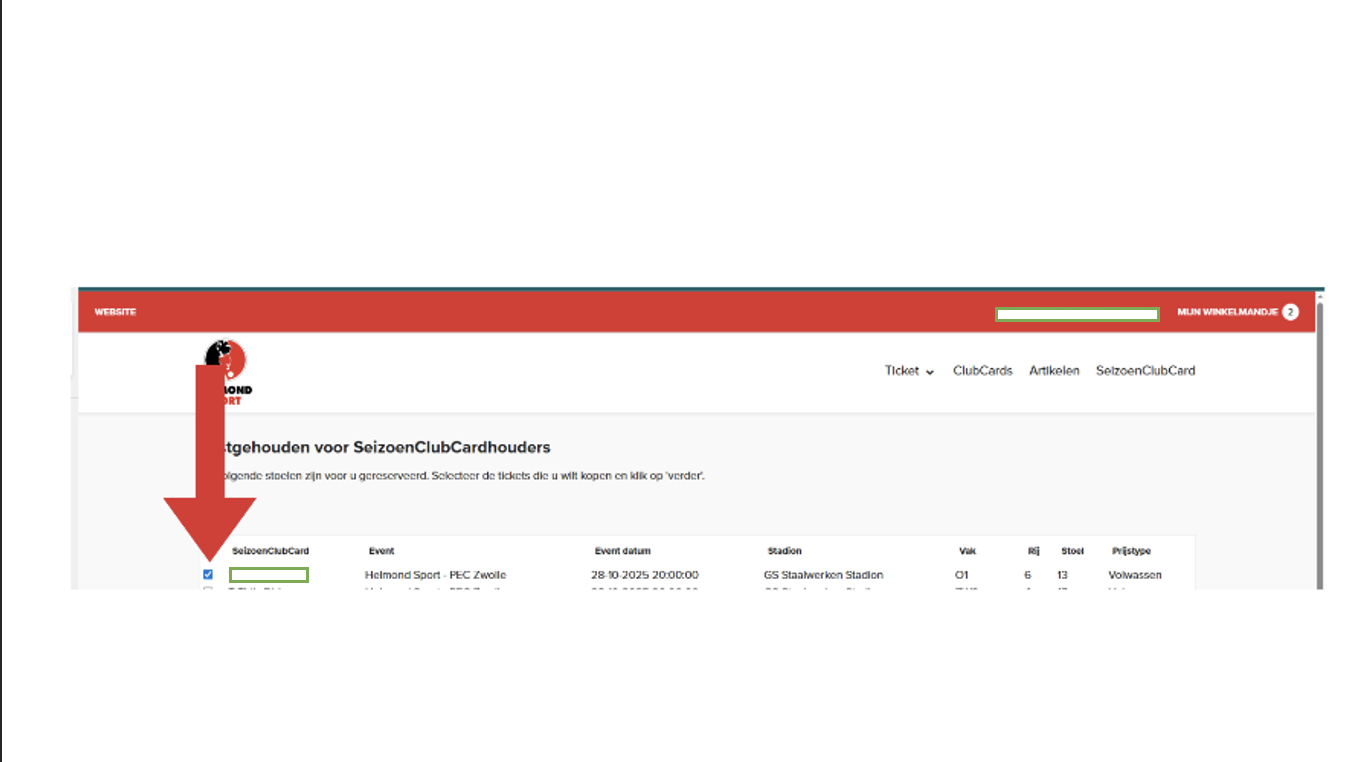
Task: Click the Vak column header
Action: point(966,551)
